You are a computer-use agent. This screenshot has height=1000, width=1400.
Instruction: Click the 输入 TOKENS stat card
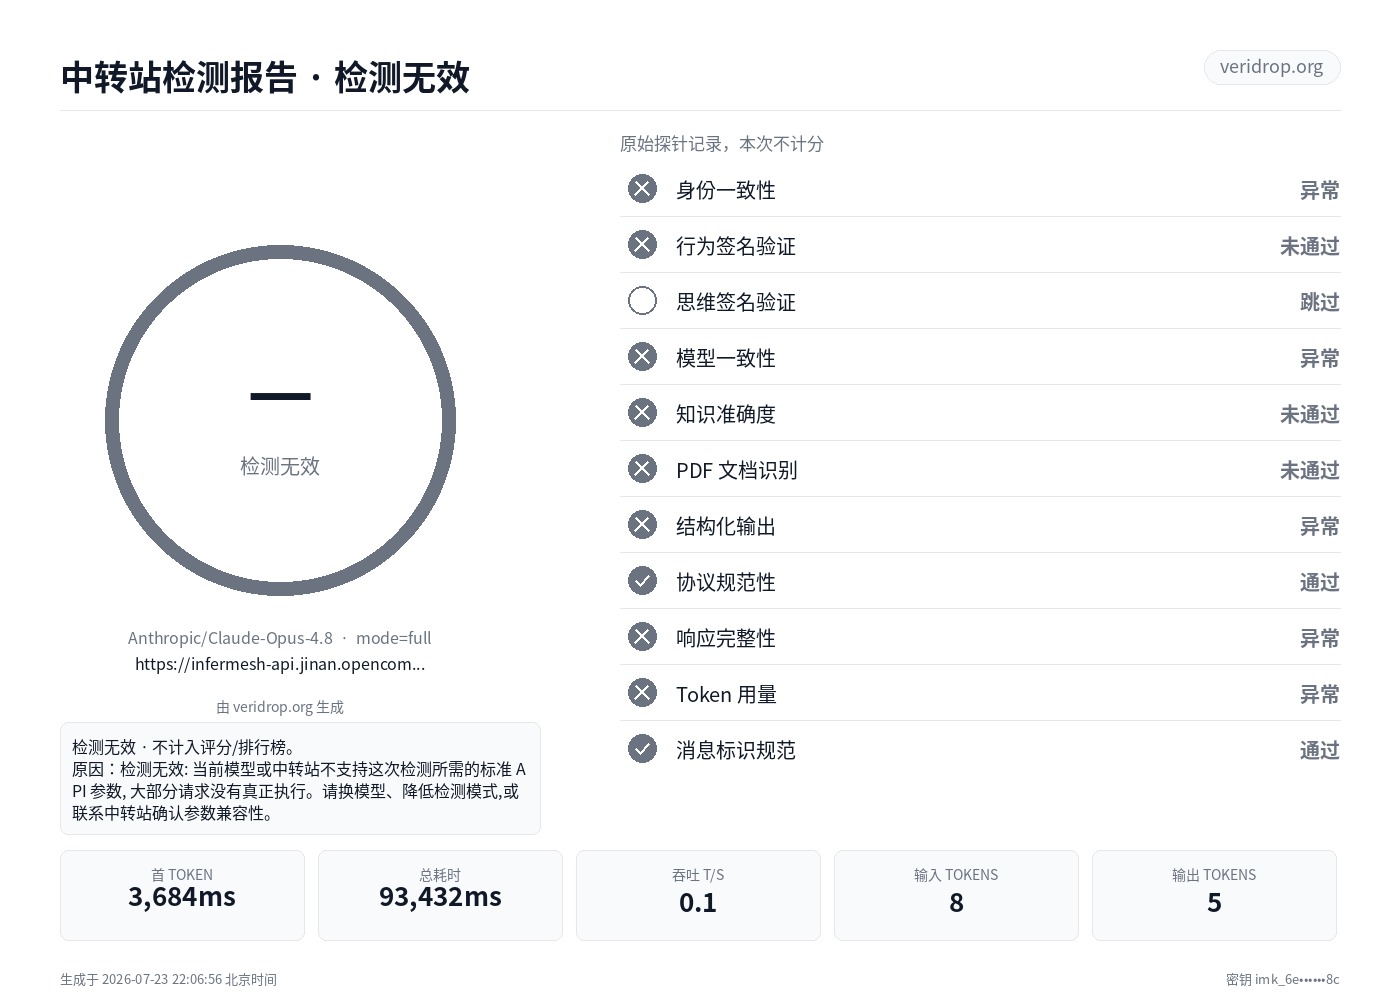click(x=956, y=895)
